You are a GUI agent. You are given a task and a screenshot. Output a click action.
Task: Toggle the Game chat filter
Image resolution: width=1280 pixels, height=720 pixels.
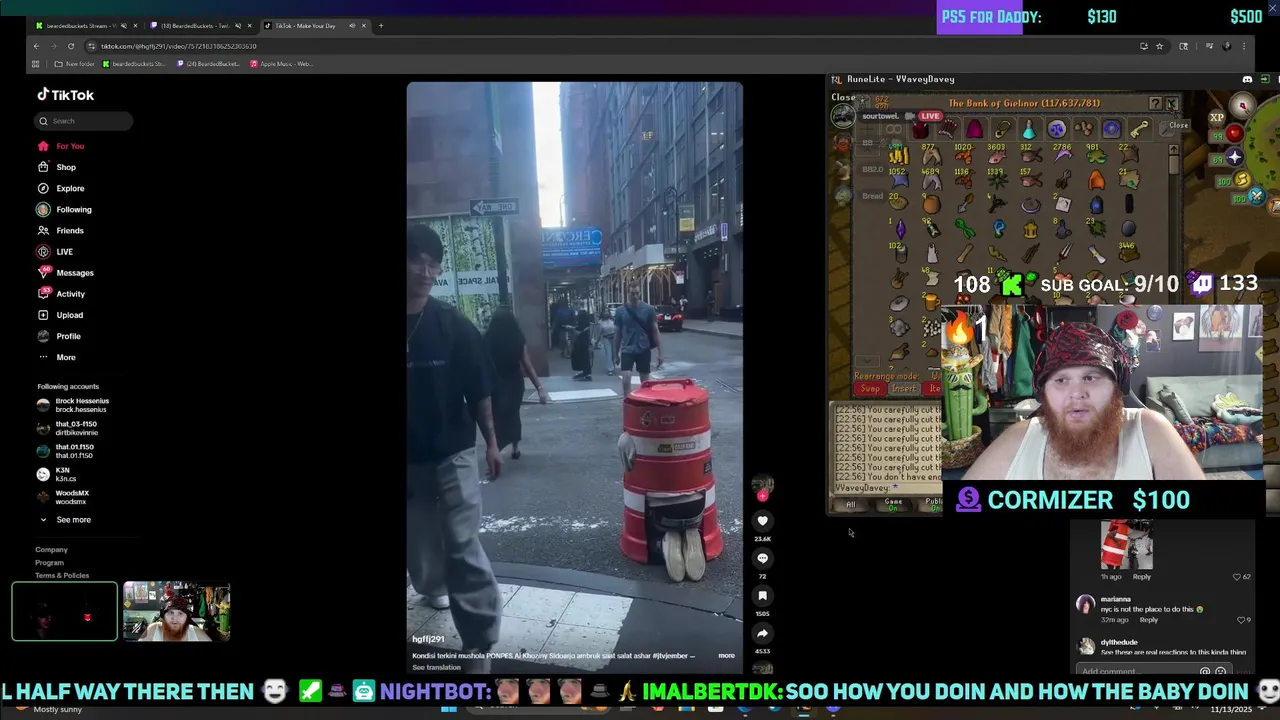(x=893, y=505)
